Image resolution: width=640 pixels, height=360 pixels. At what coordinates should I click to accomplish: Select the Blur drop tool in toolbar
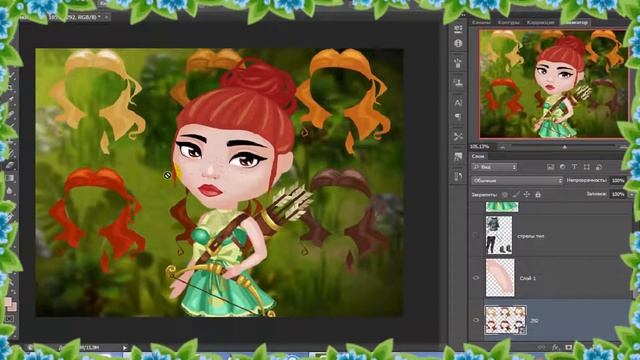(10, 191)
